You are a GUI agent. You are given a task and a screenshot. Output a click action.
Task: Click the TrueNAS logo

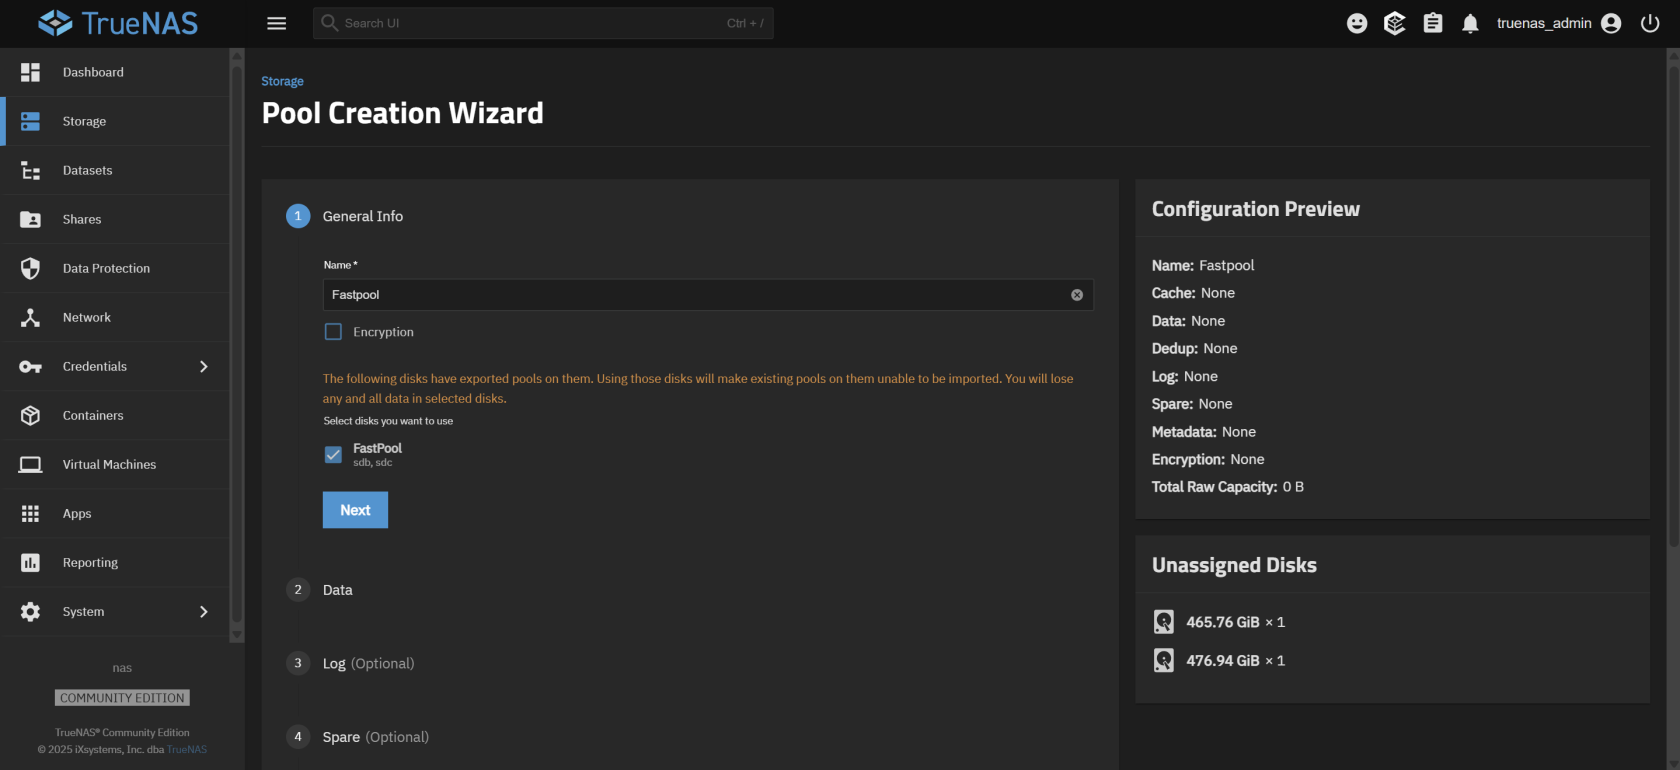pos(118,23)
